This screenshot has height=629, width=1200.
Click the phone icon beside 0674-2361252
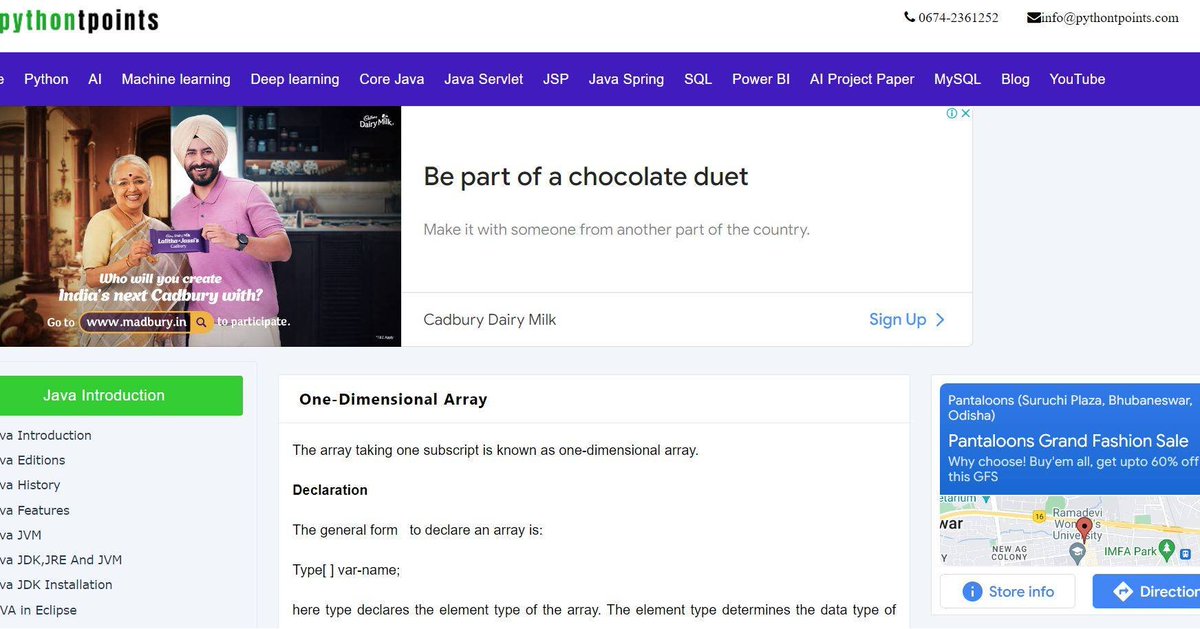[909, 17]
